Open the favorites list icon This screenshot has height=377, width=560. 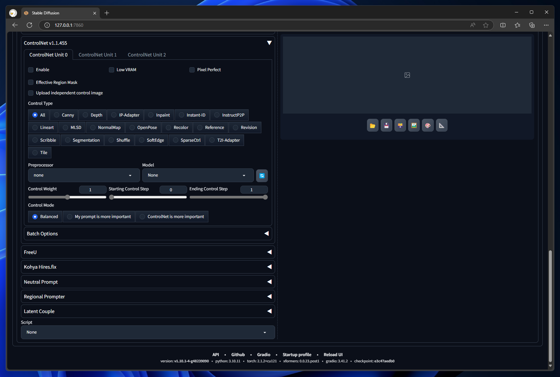coord(518,25)
